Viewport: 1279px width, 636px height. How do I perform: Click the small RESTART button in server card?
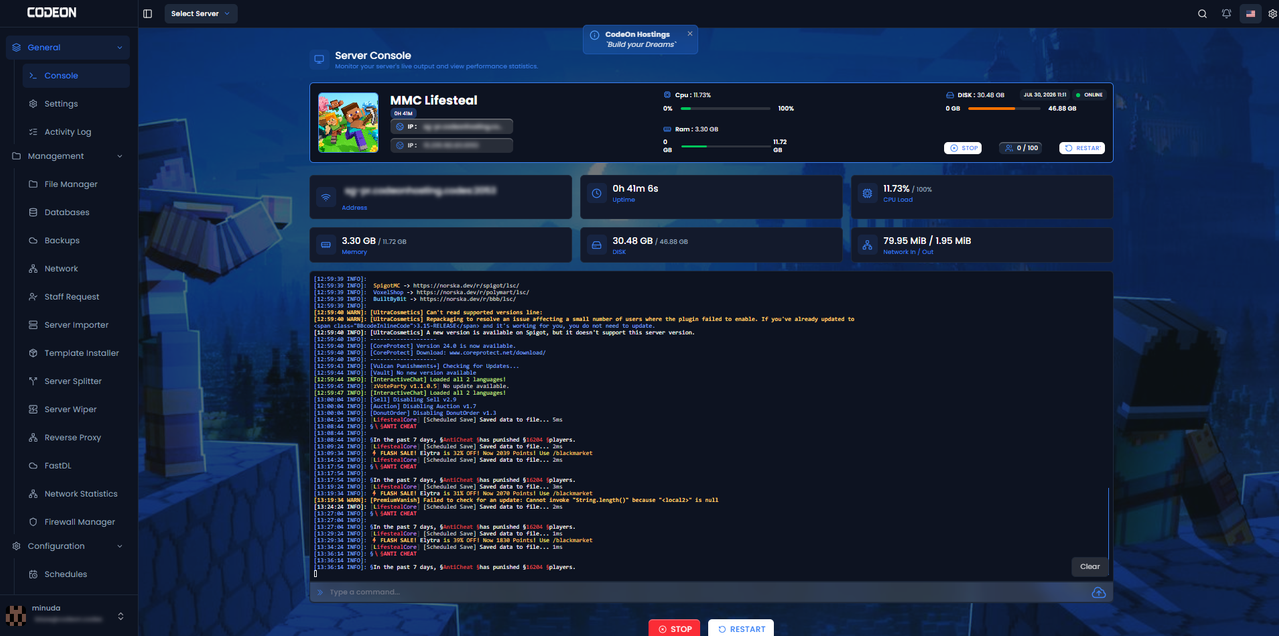click(1081, 148)
